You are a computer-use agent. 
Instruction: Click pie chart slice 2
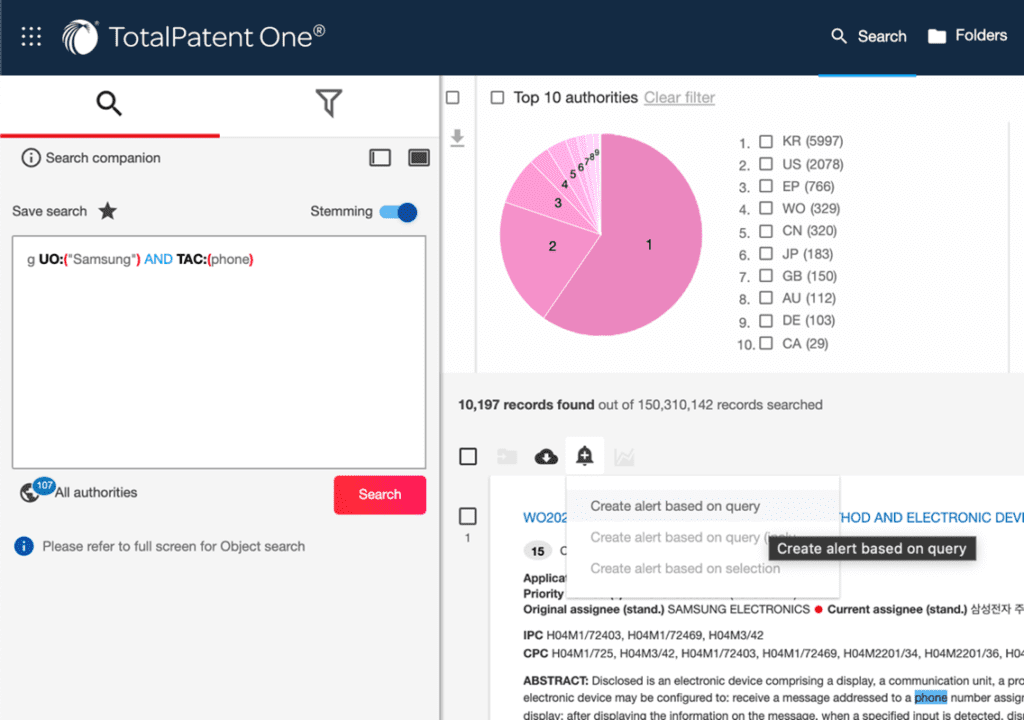click(552, 246)
